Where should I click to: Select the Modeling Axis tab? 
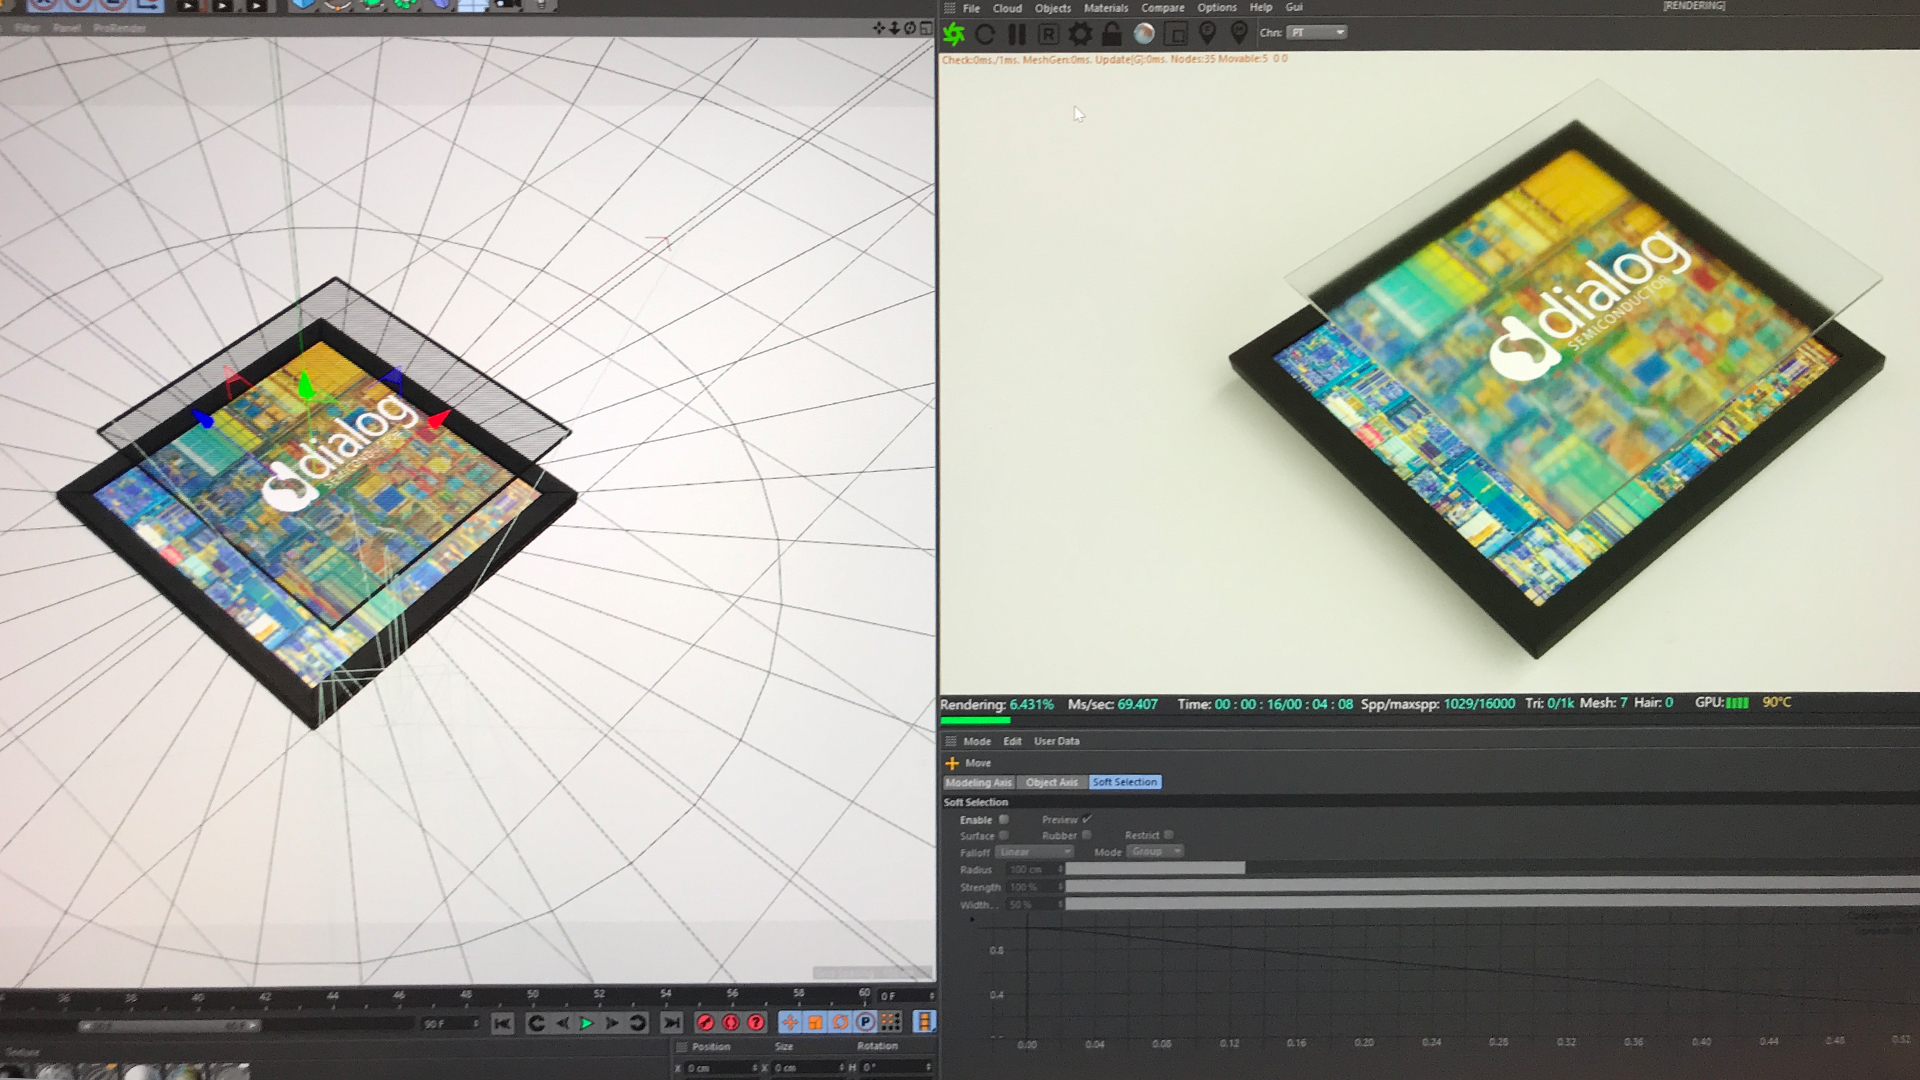coord(978,782)
